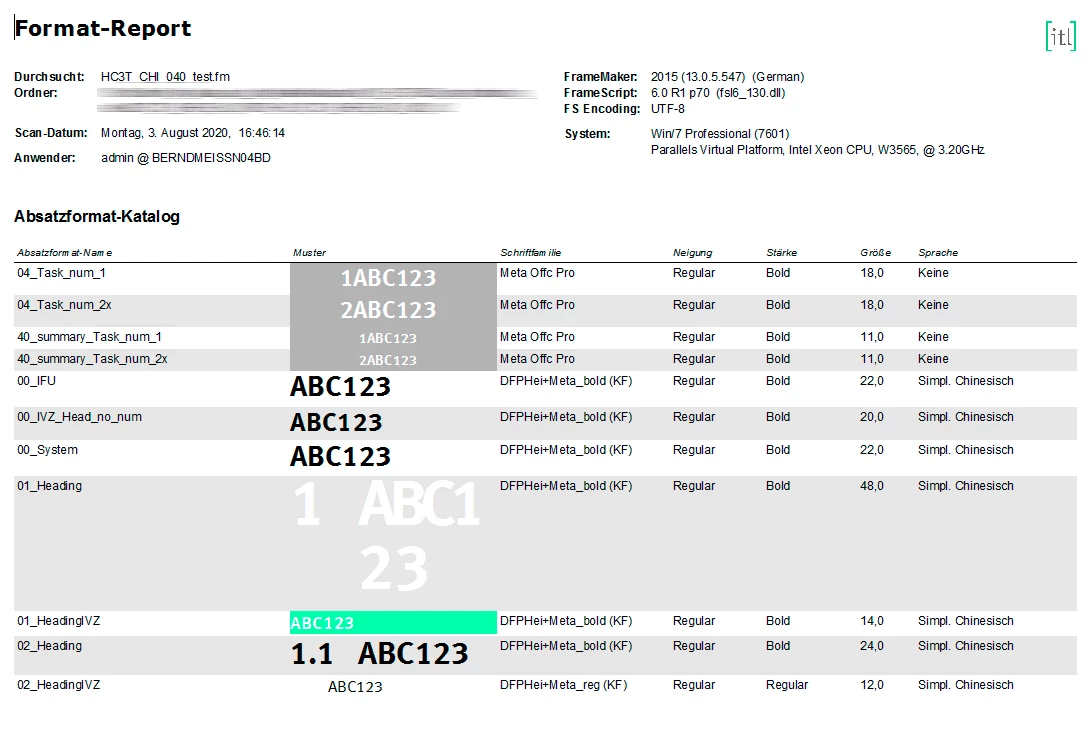The height and width of the screenshot is (733, 1087).
Task: Click the FS Encoding label
Action: [x=602, y=109]
